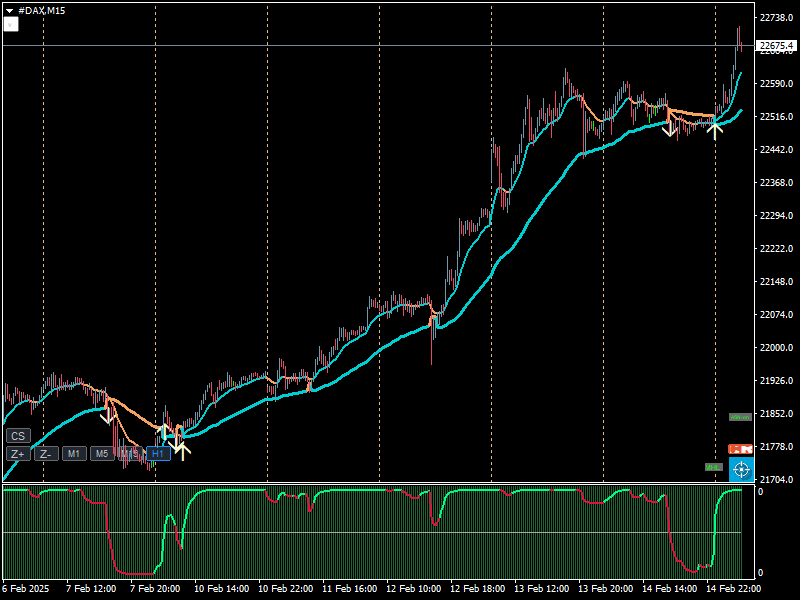Click the small white v box
The height and width of the screenshot is (600, 800).
[x=11, y=24]
